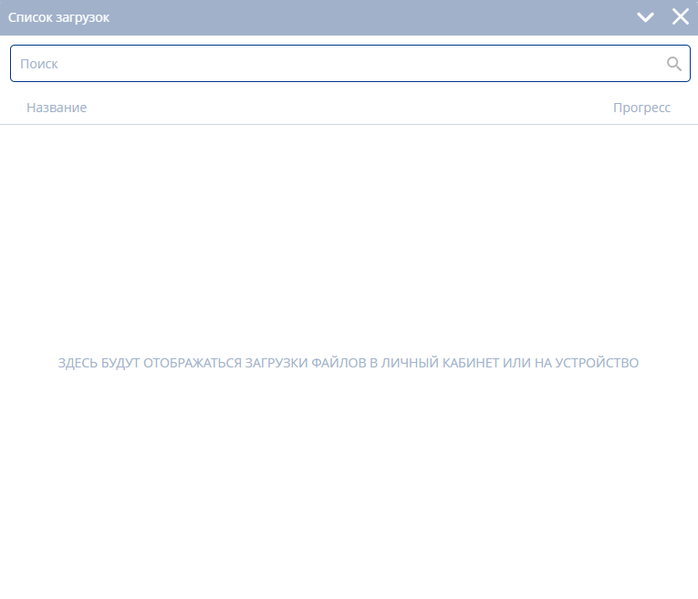This screenshot has width=698, height=599.
Task: Select the Название header label
Action: click(x=56, y=107)
